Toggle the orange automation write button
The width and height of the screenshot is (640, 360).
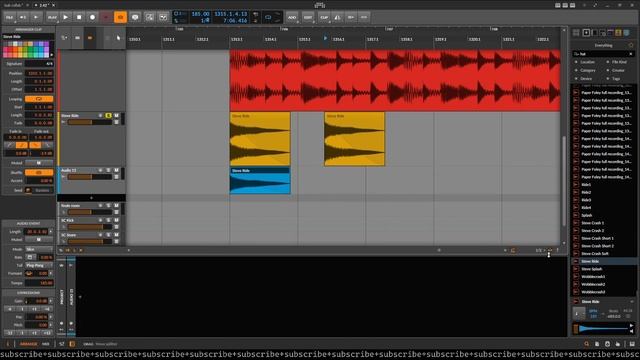[x=120, y=17]
